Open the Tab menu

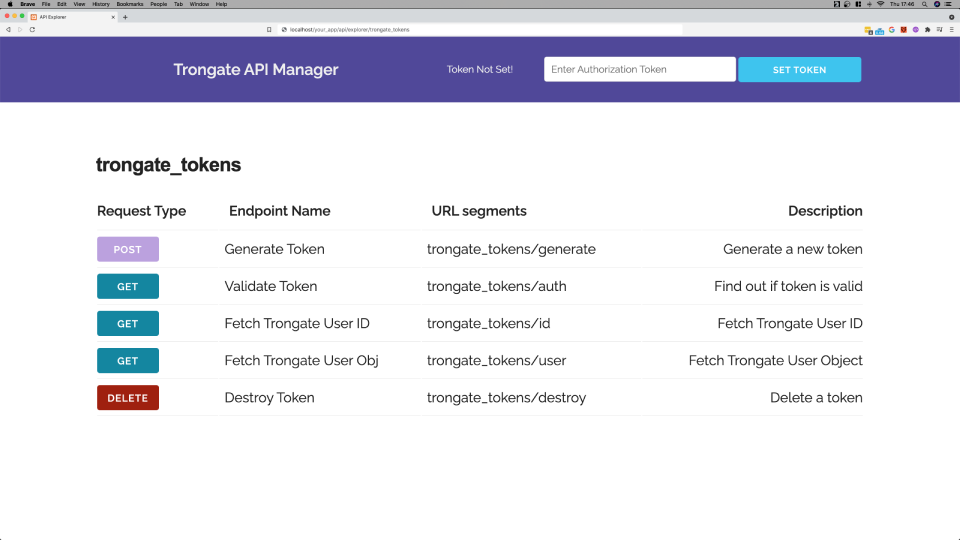[x=178, y=4]
